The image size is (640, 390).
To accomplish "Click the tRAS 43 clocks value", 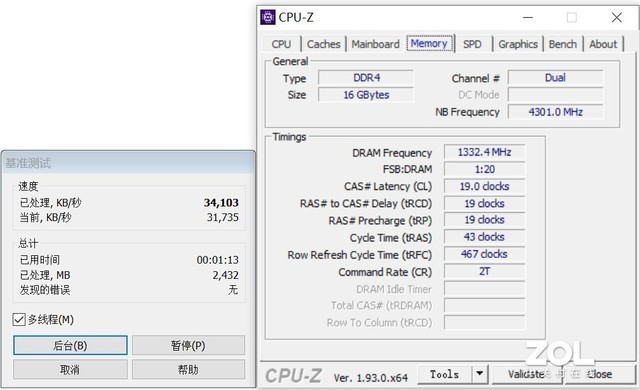I will click(484, 237).
